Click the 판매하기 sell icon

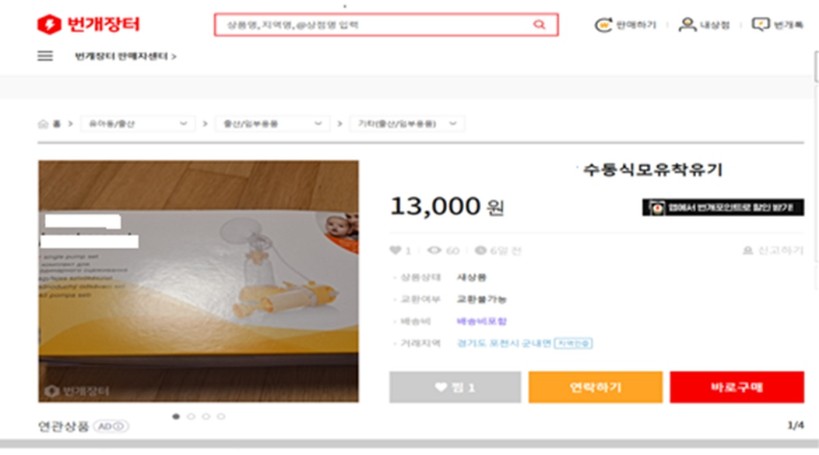(604, 25)
